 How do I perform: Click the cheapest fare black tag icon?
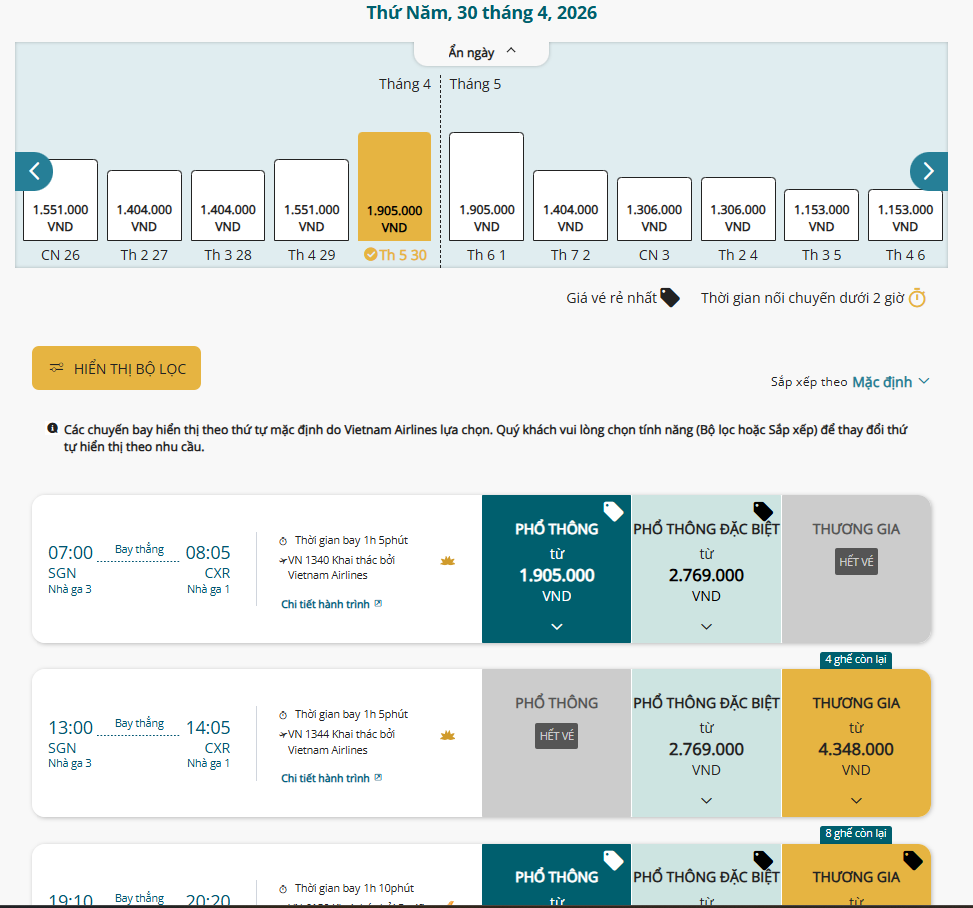coord(669,298)
